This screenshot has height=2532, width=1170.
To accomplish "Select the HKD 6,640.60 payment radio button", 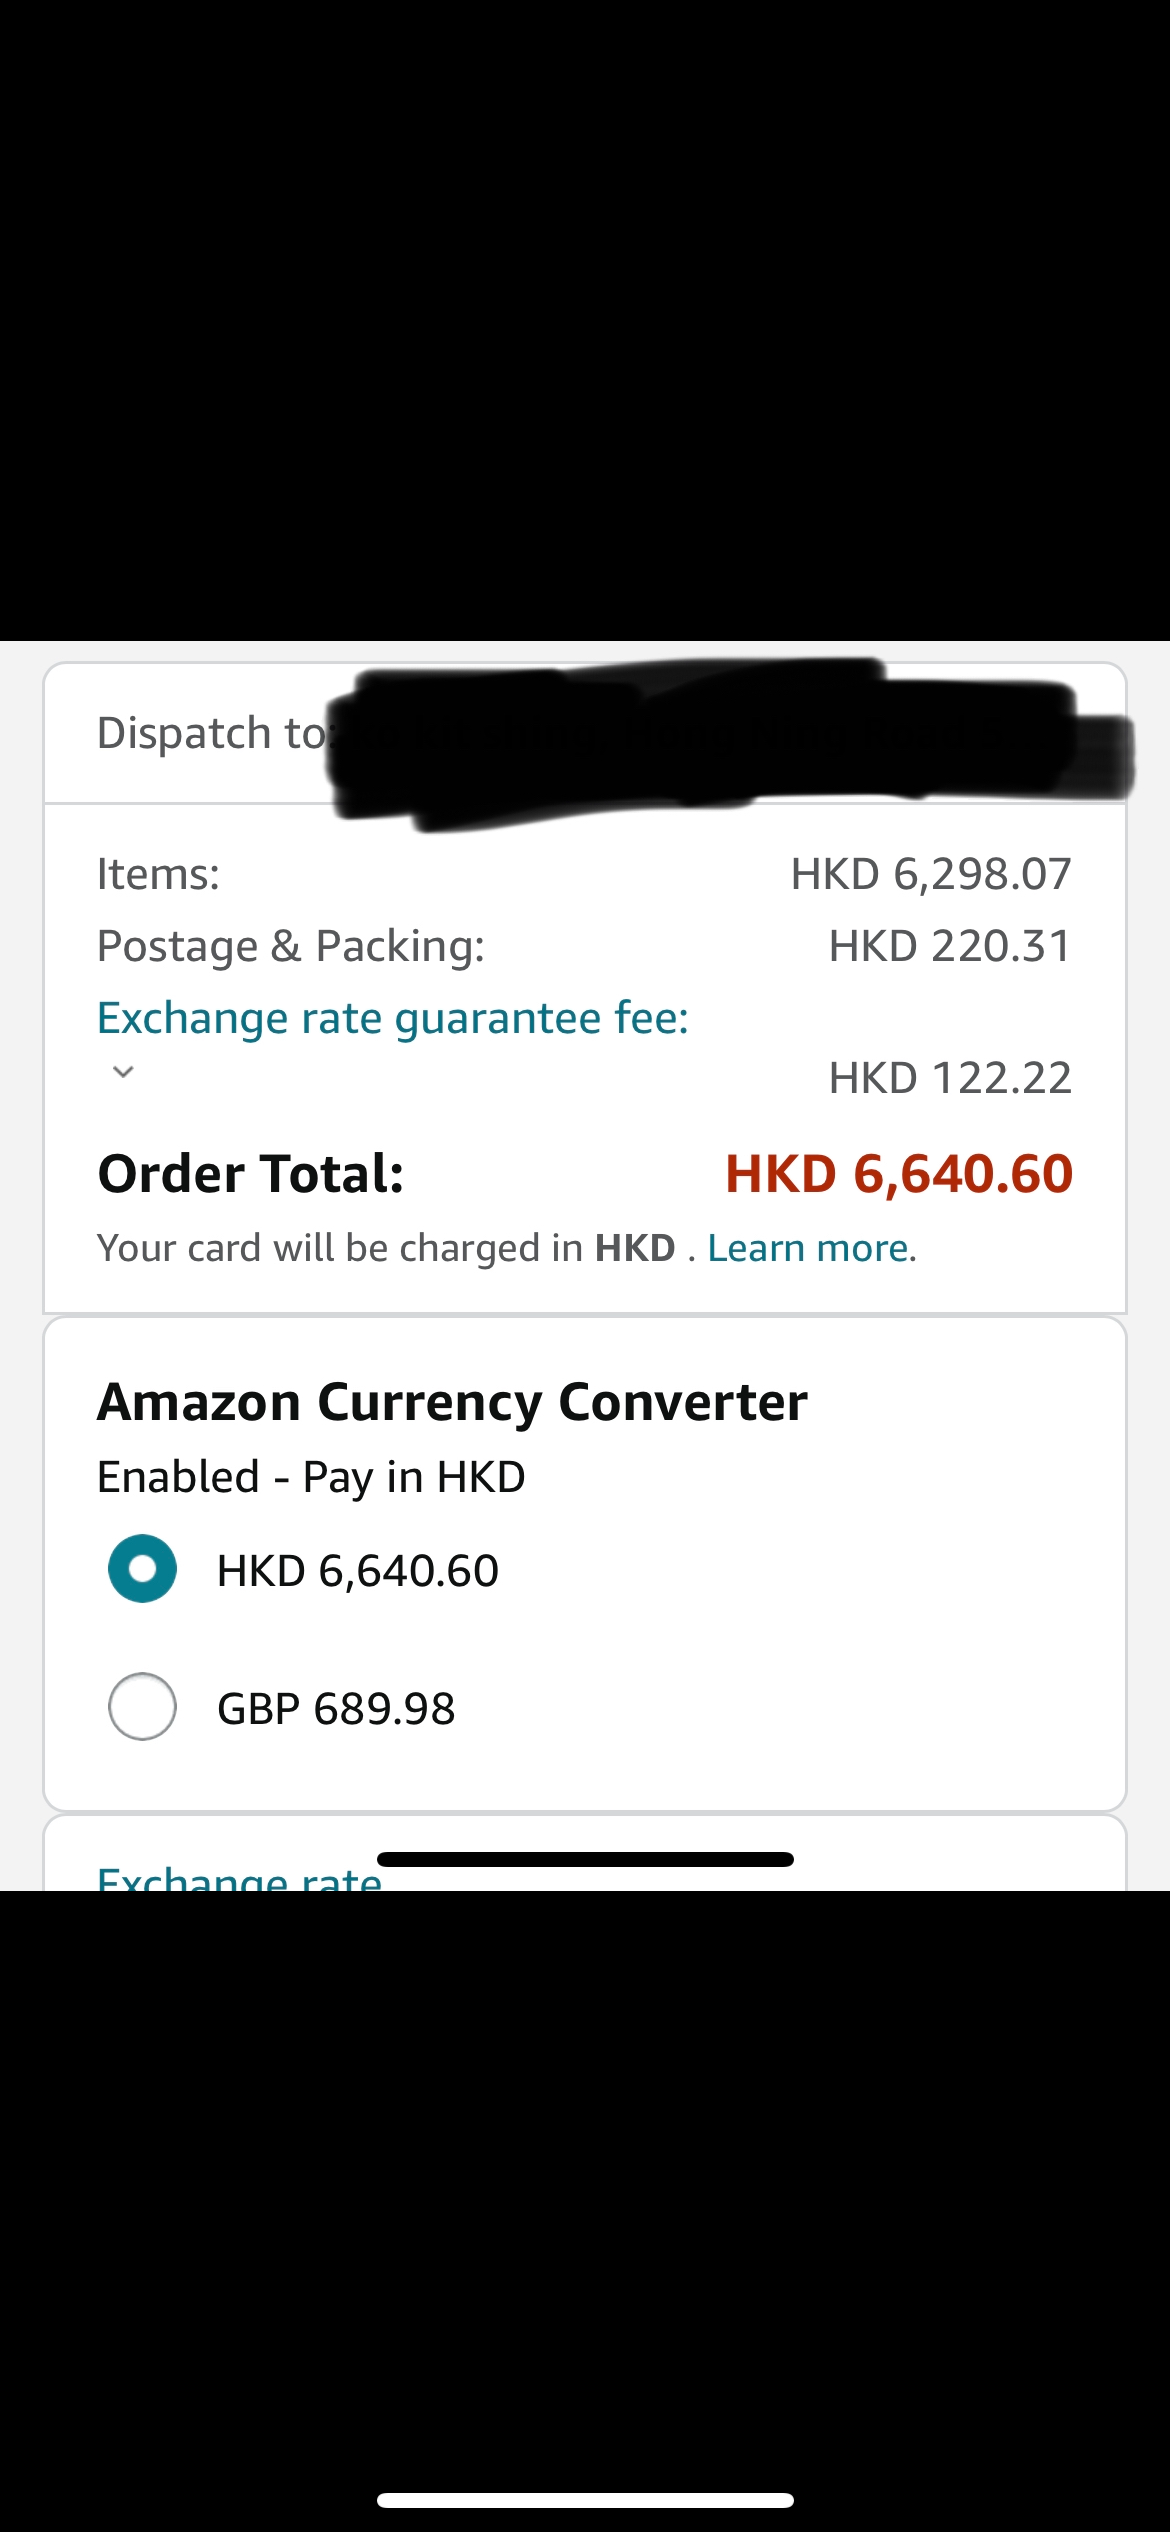I will (x=143, y=1568).
